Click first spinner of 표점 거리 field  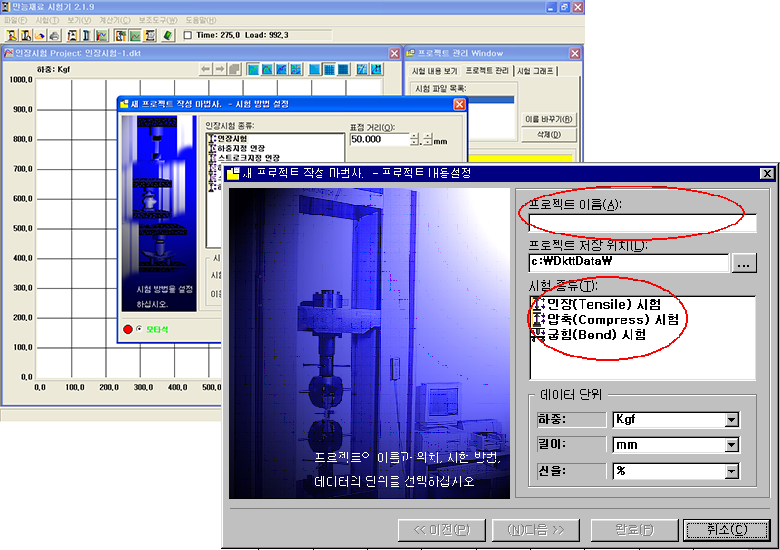(x=415, y=140)
